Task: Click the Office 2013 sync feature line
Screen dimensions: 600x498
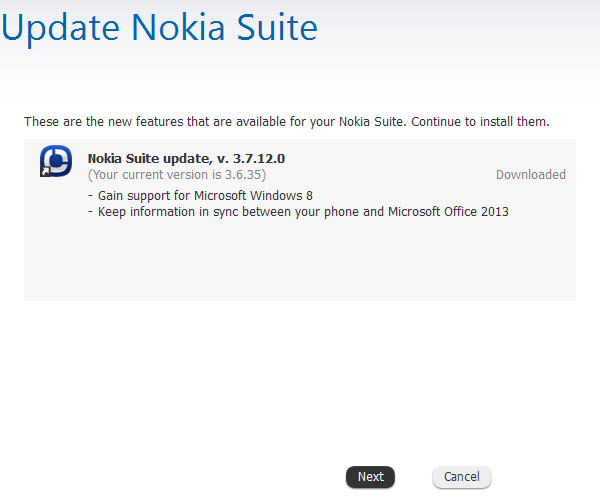Action: coord(298,211)
